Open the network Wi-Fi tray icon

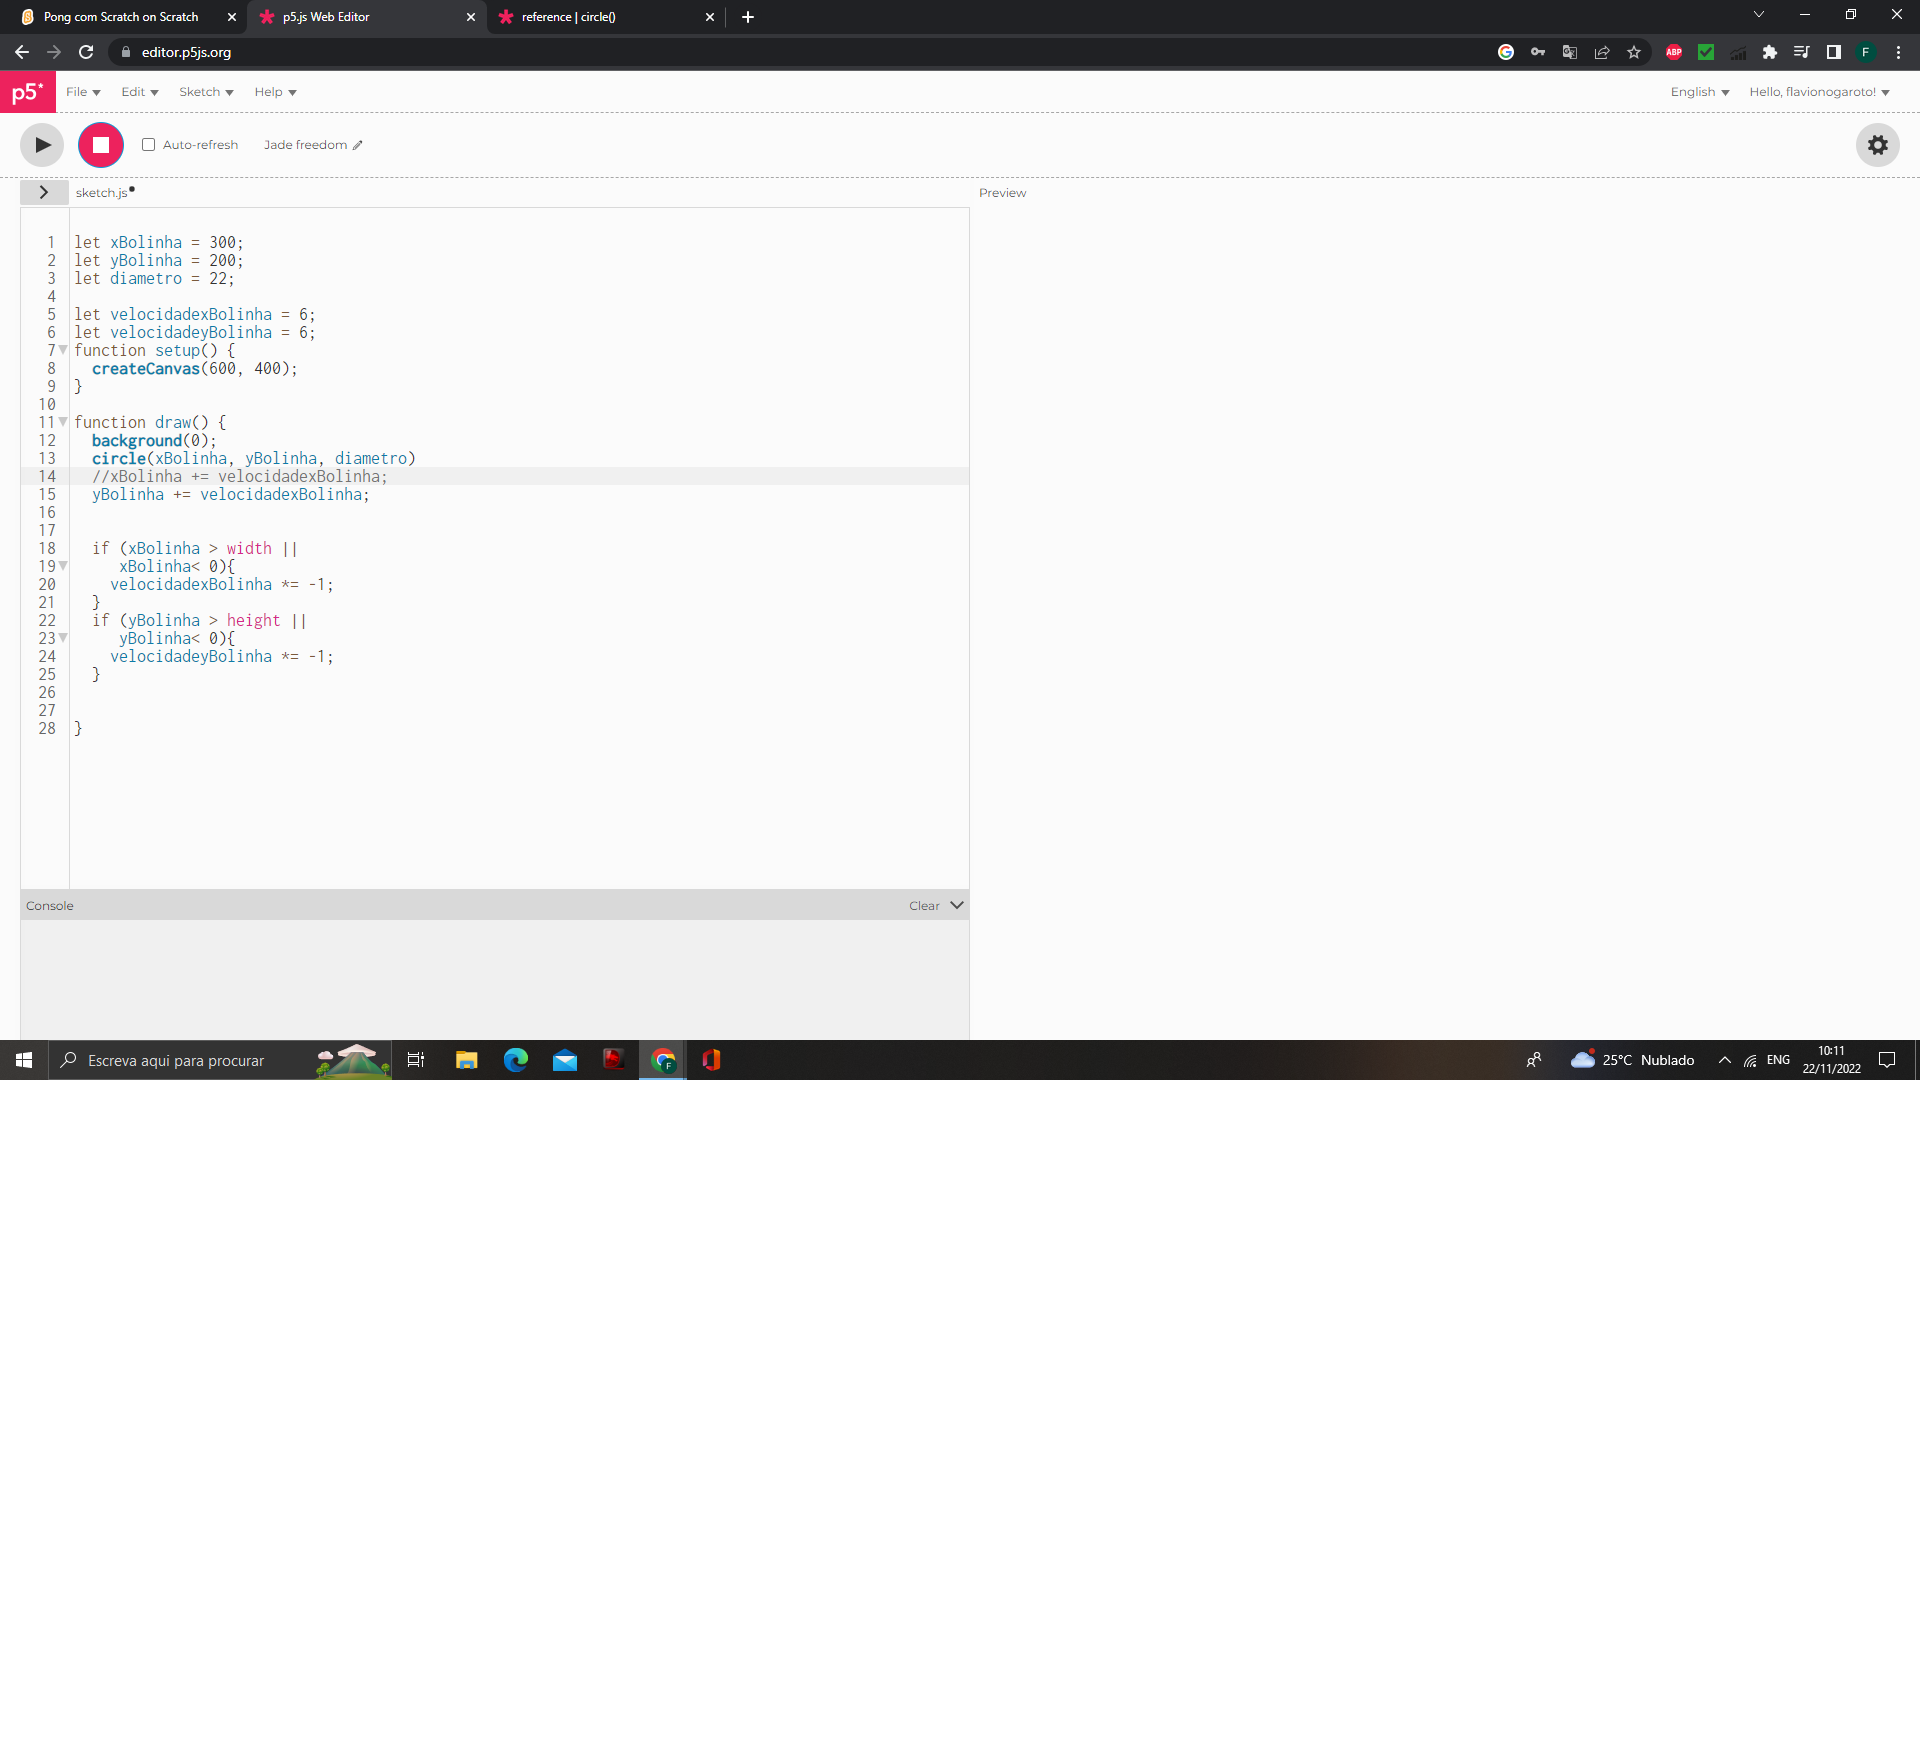[x=1750, y=1060]
